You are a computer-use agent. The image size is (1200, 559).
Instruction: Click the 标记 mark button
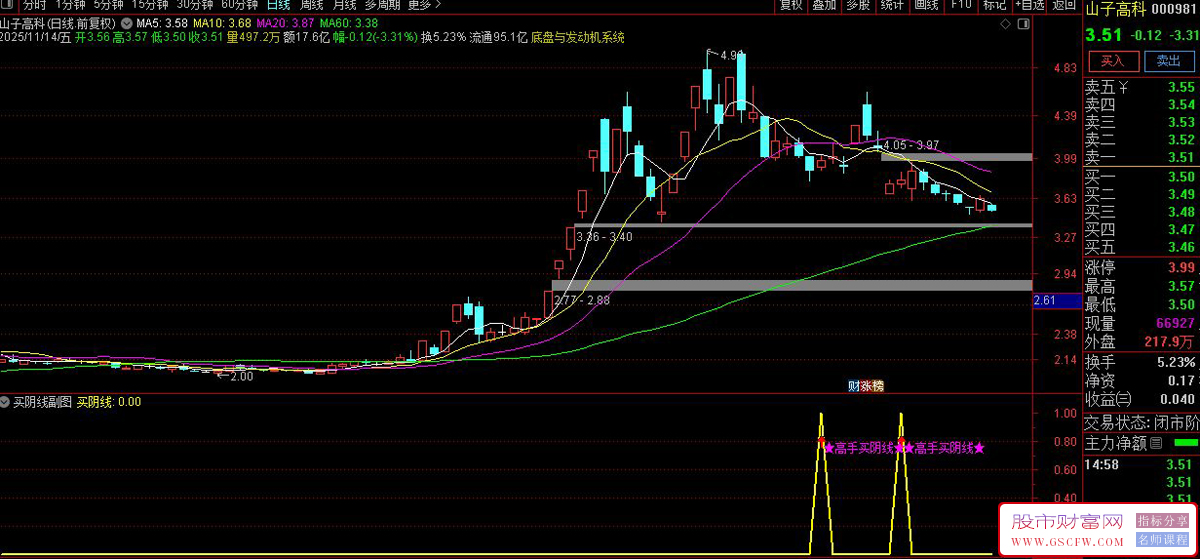click(x=994, y=5)
